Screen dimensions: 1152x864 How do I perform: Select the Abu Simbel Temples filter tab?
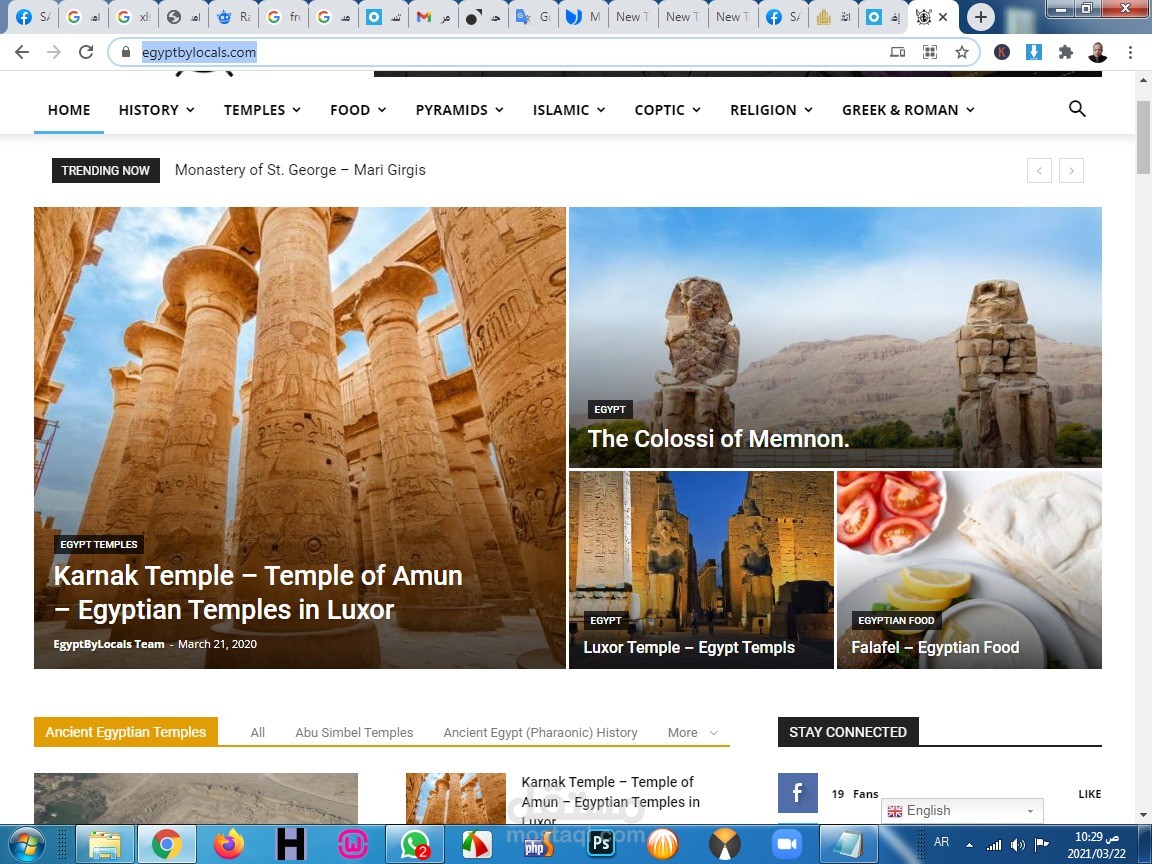[354, 732]
